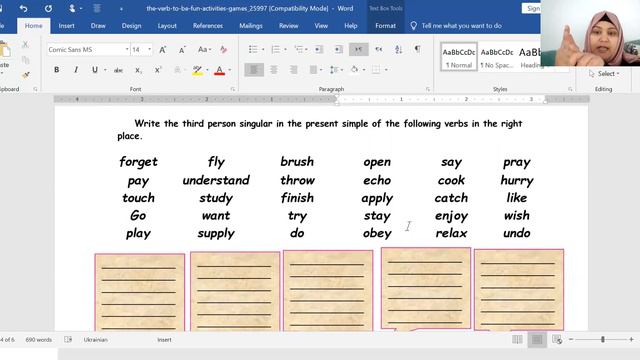Switch to Read Mode view icon

point(517,340)
